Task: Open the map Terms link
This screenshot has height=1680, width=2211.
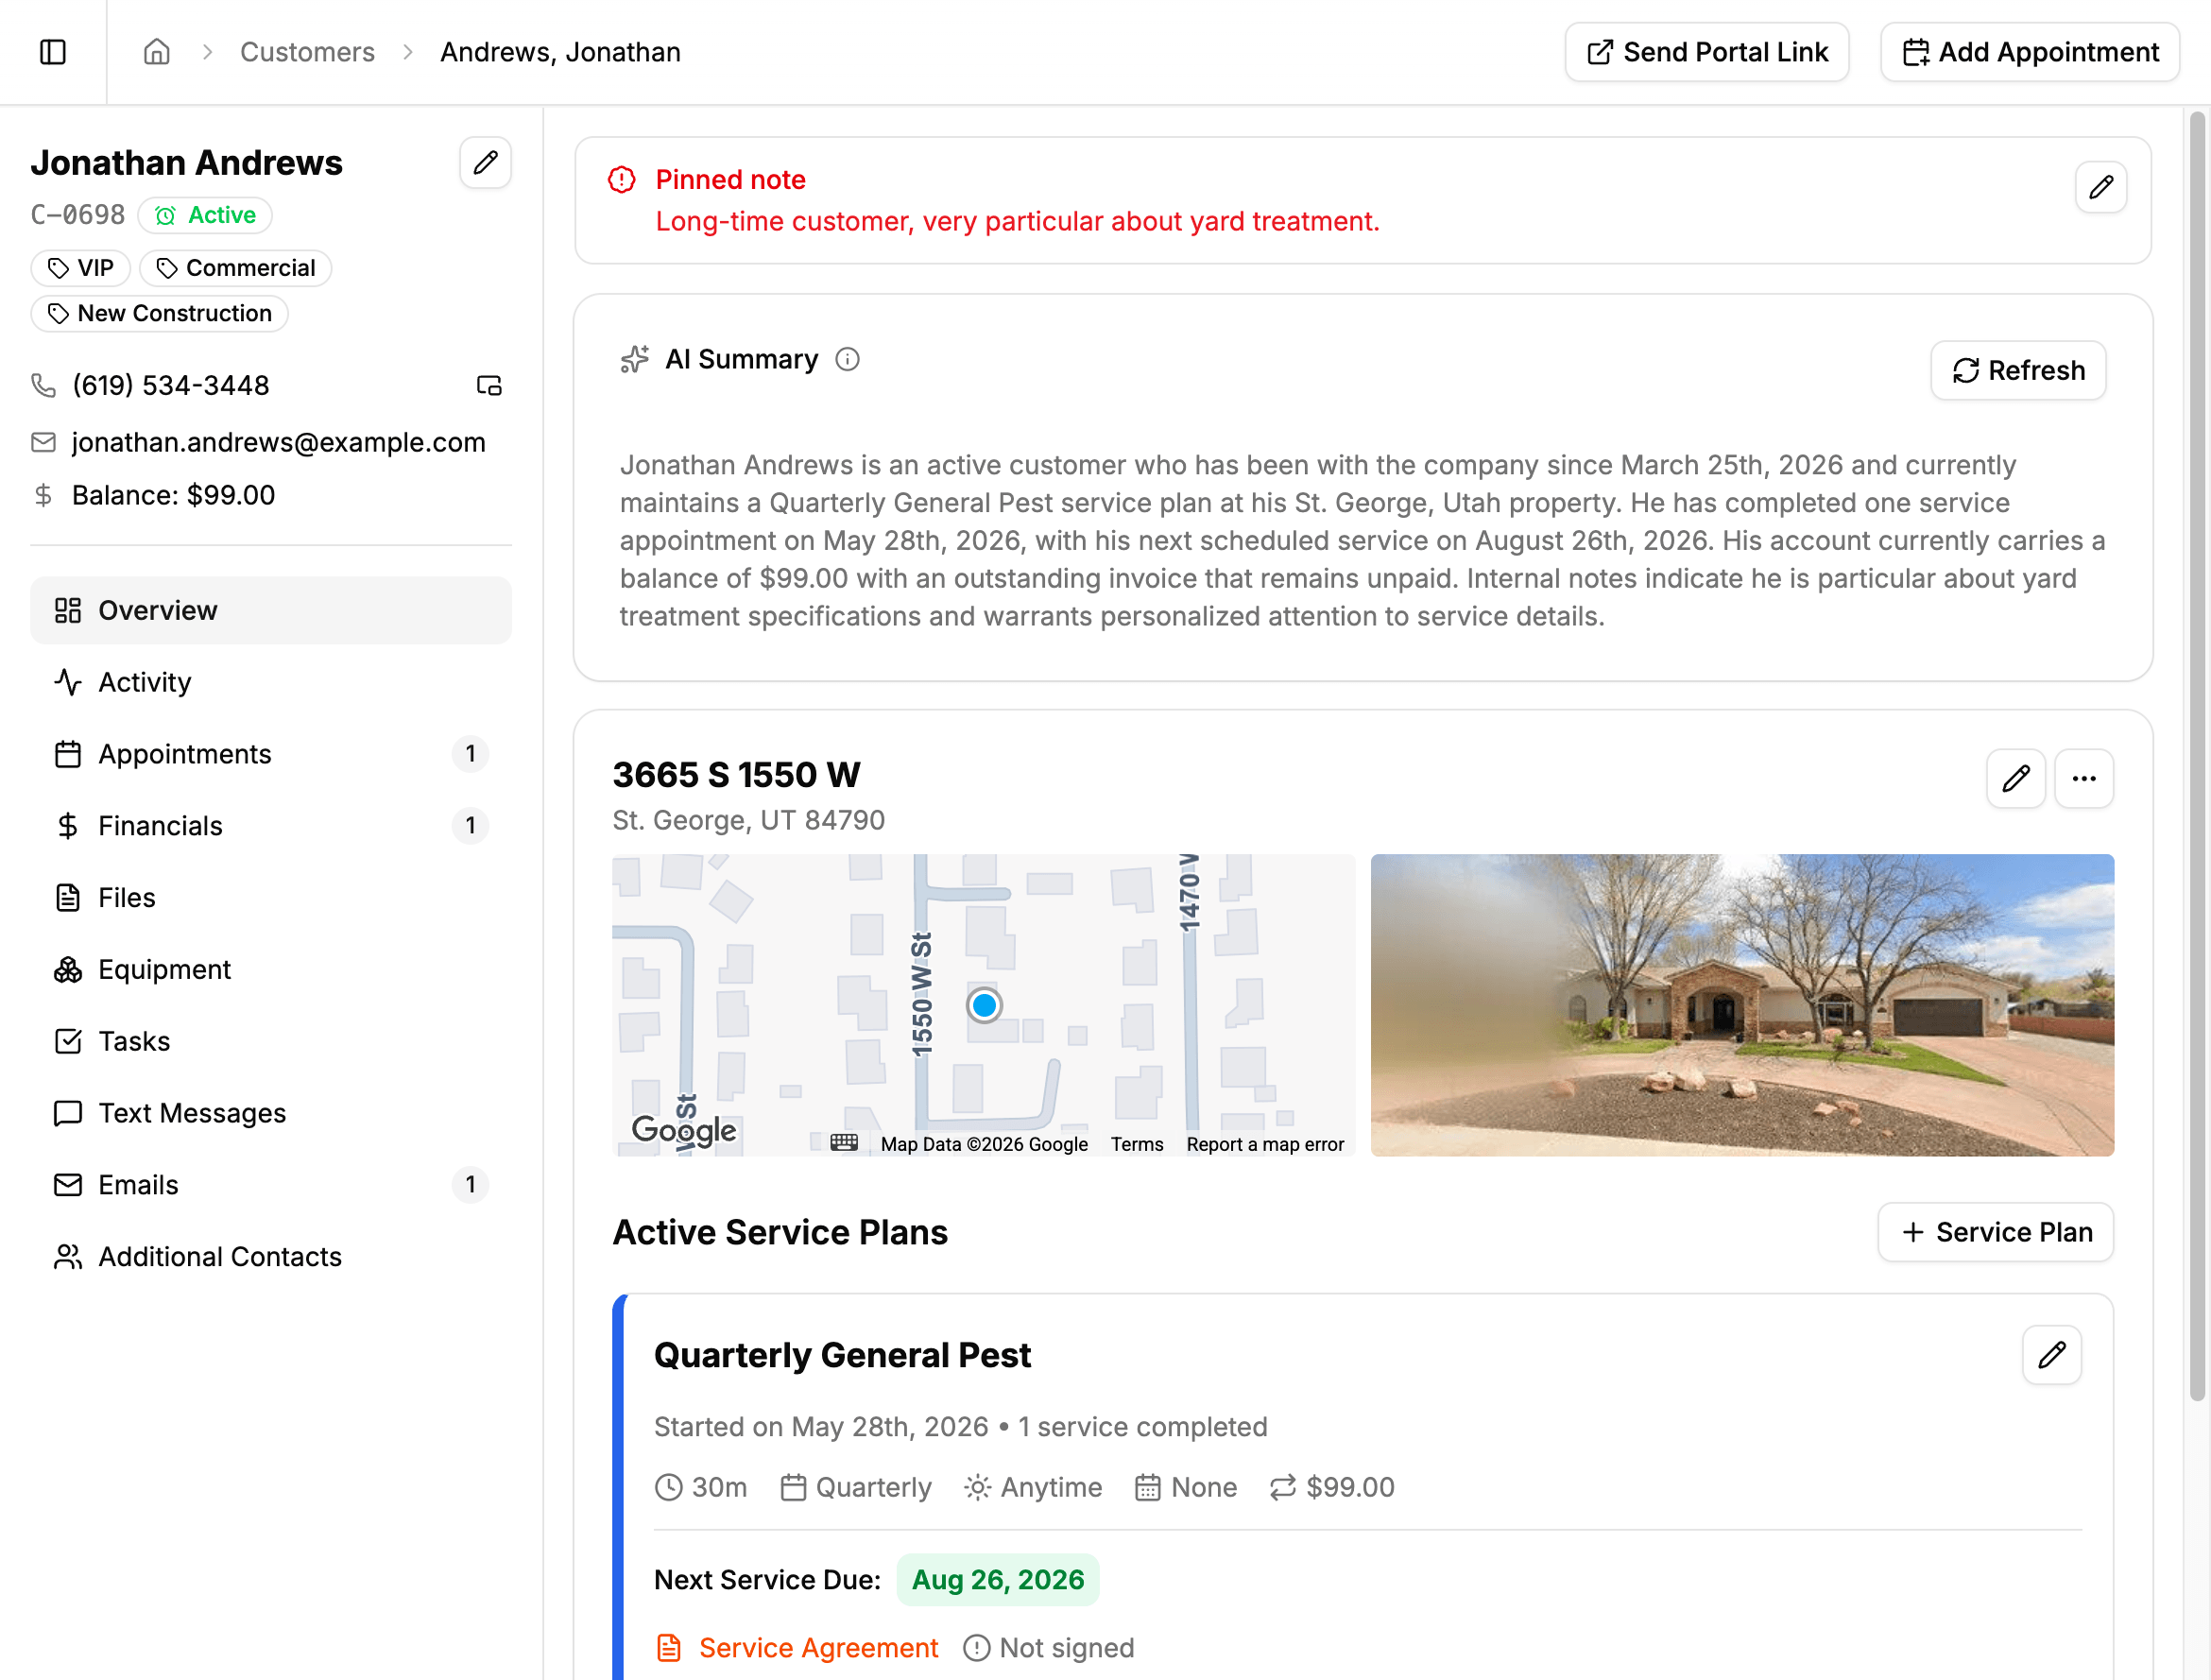Action: [x=1137, y=1144]
